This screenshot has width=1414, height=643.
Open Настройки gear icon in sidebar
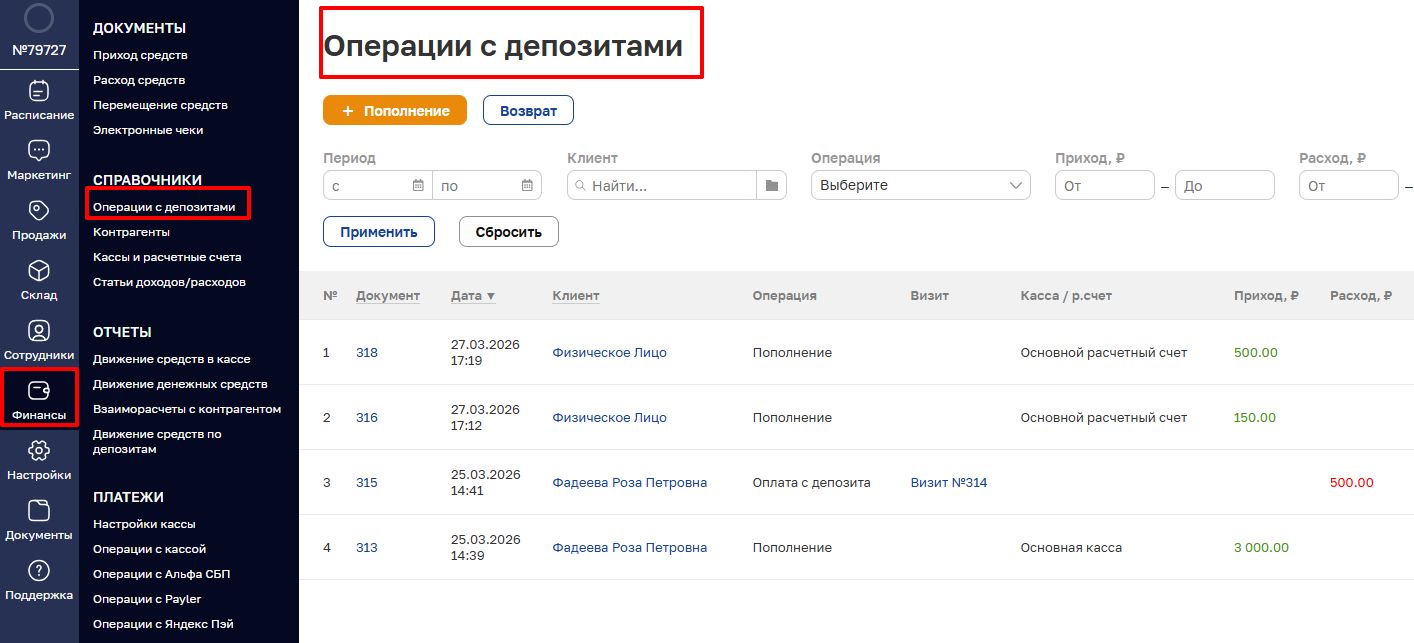coord(38,451)
